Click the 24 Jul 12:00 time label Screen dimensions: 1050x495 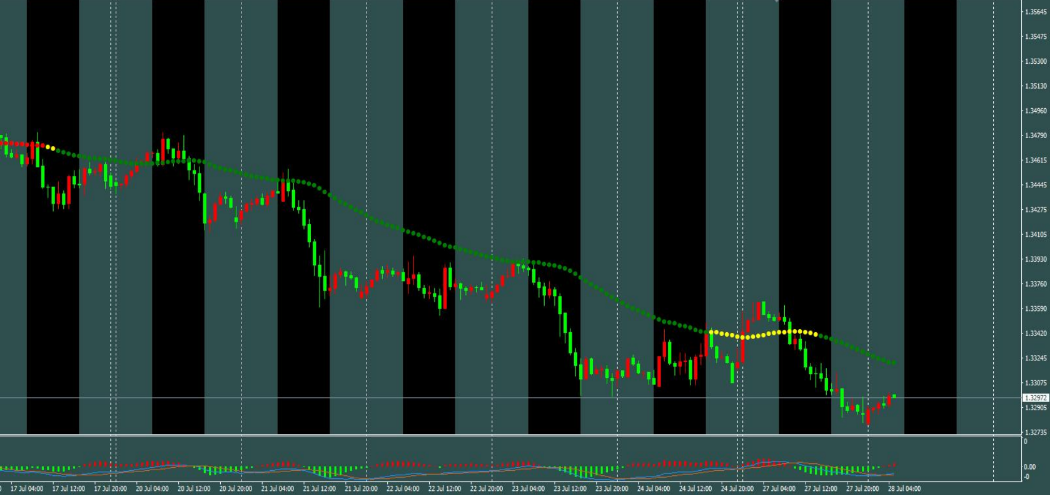[696, 489]
